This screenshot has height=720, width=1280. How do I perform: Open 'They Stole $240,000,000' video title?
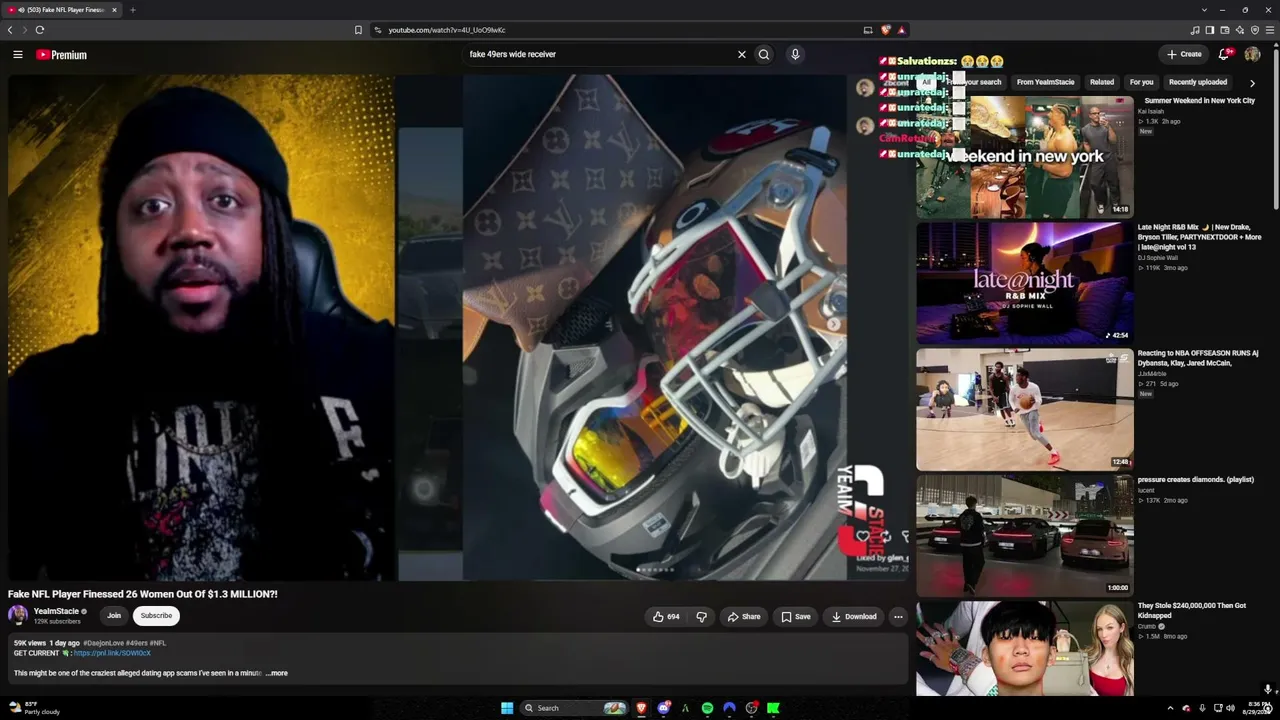pos(1191,610)
